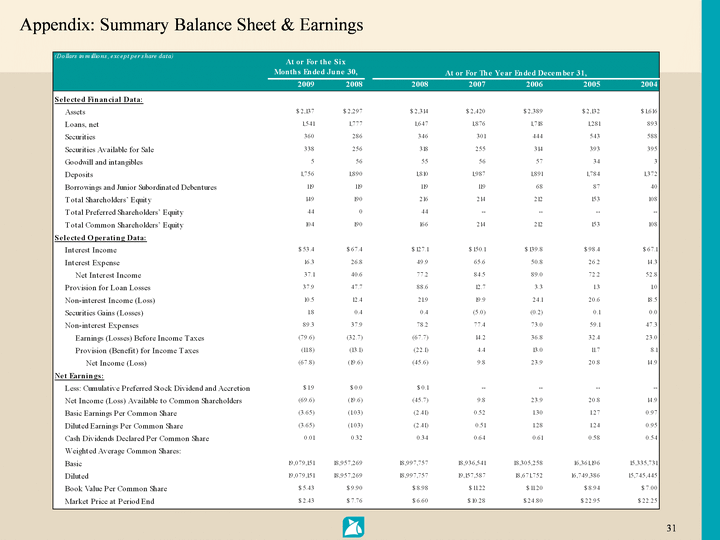
Task: Click the 'Dollars in millions, except per share data' note
Action: (115, 55)
